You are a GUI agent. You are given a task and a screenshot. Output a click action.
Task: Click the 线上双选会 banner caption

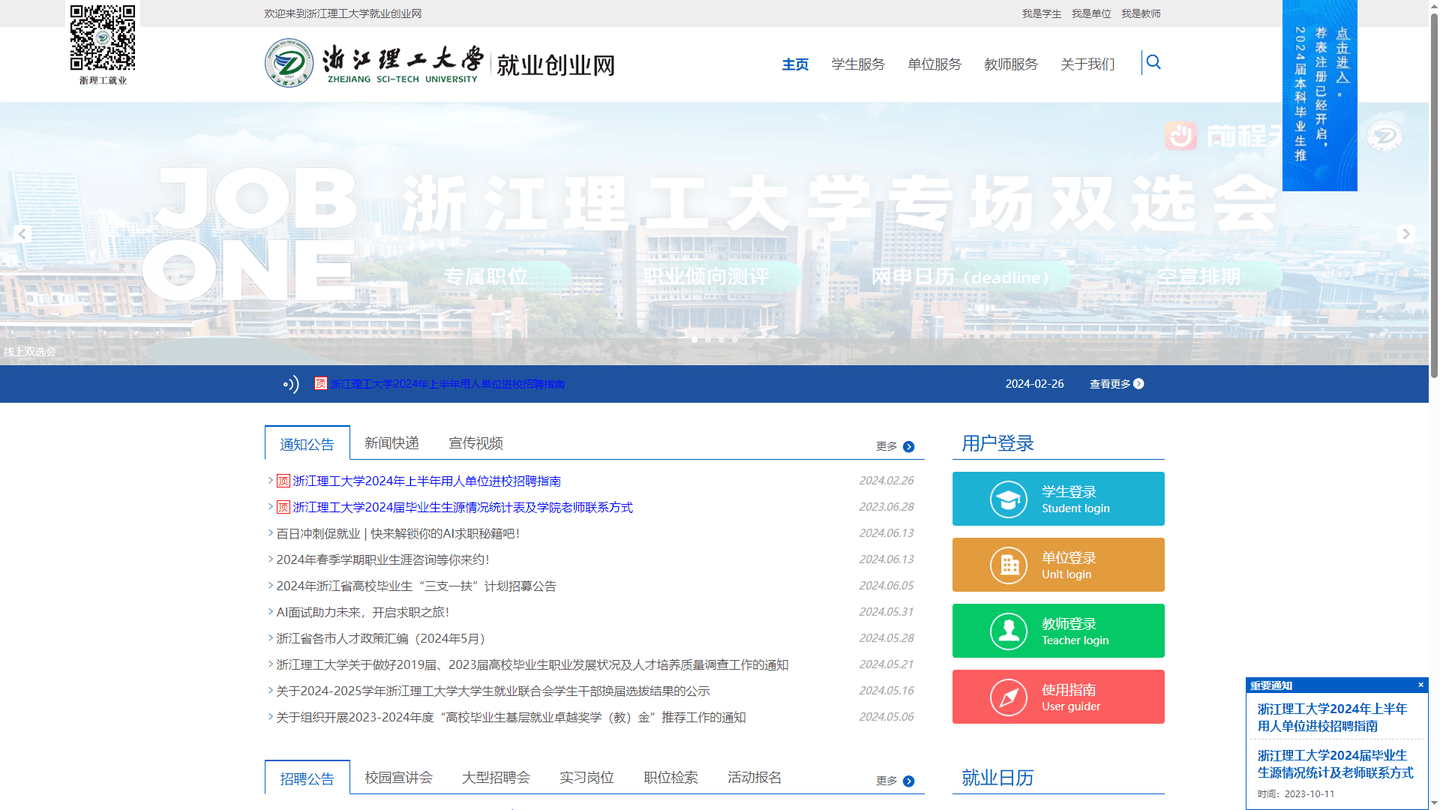(x=30, y=352)
